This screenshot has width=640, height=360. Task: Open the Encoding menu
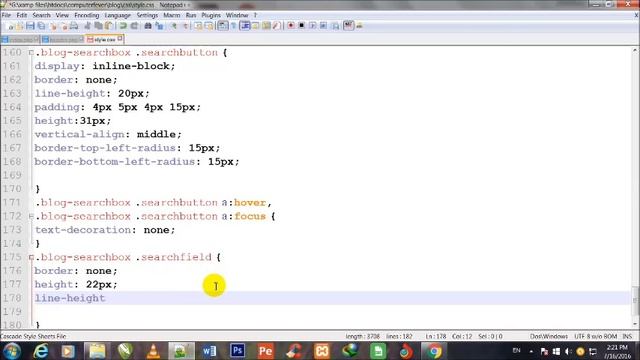pyautogui.click(x=87, y=15)
